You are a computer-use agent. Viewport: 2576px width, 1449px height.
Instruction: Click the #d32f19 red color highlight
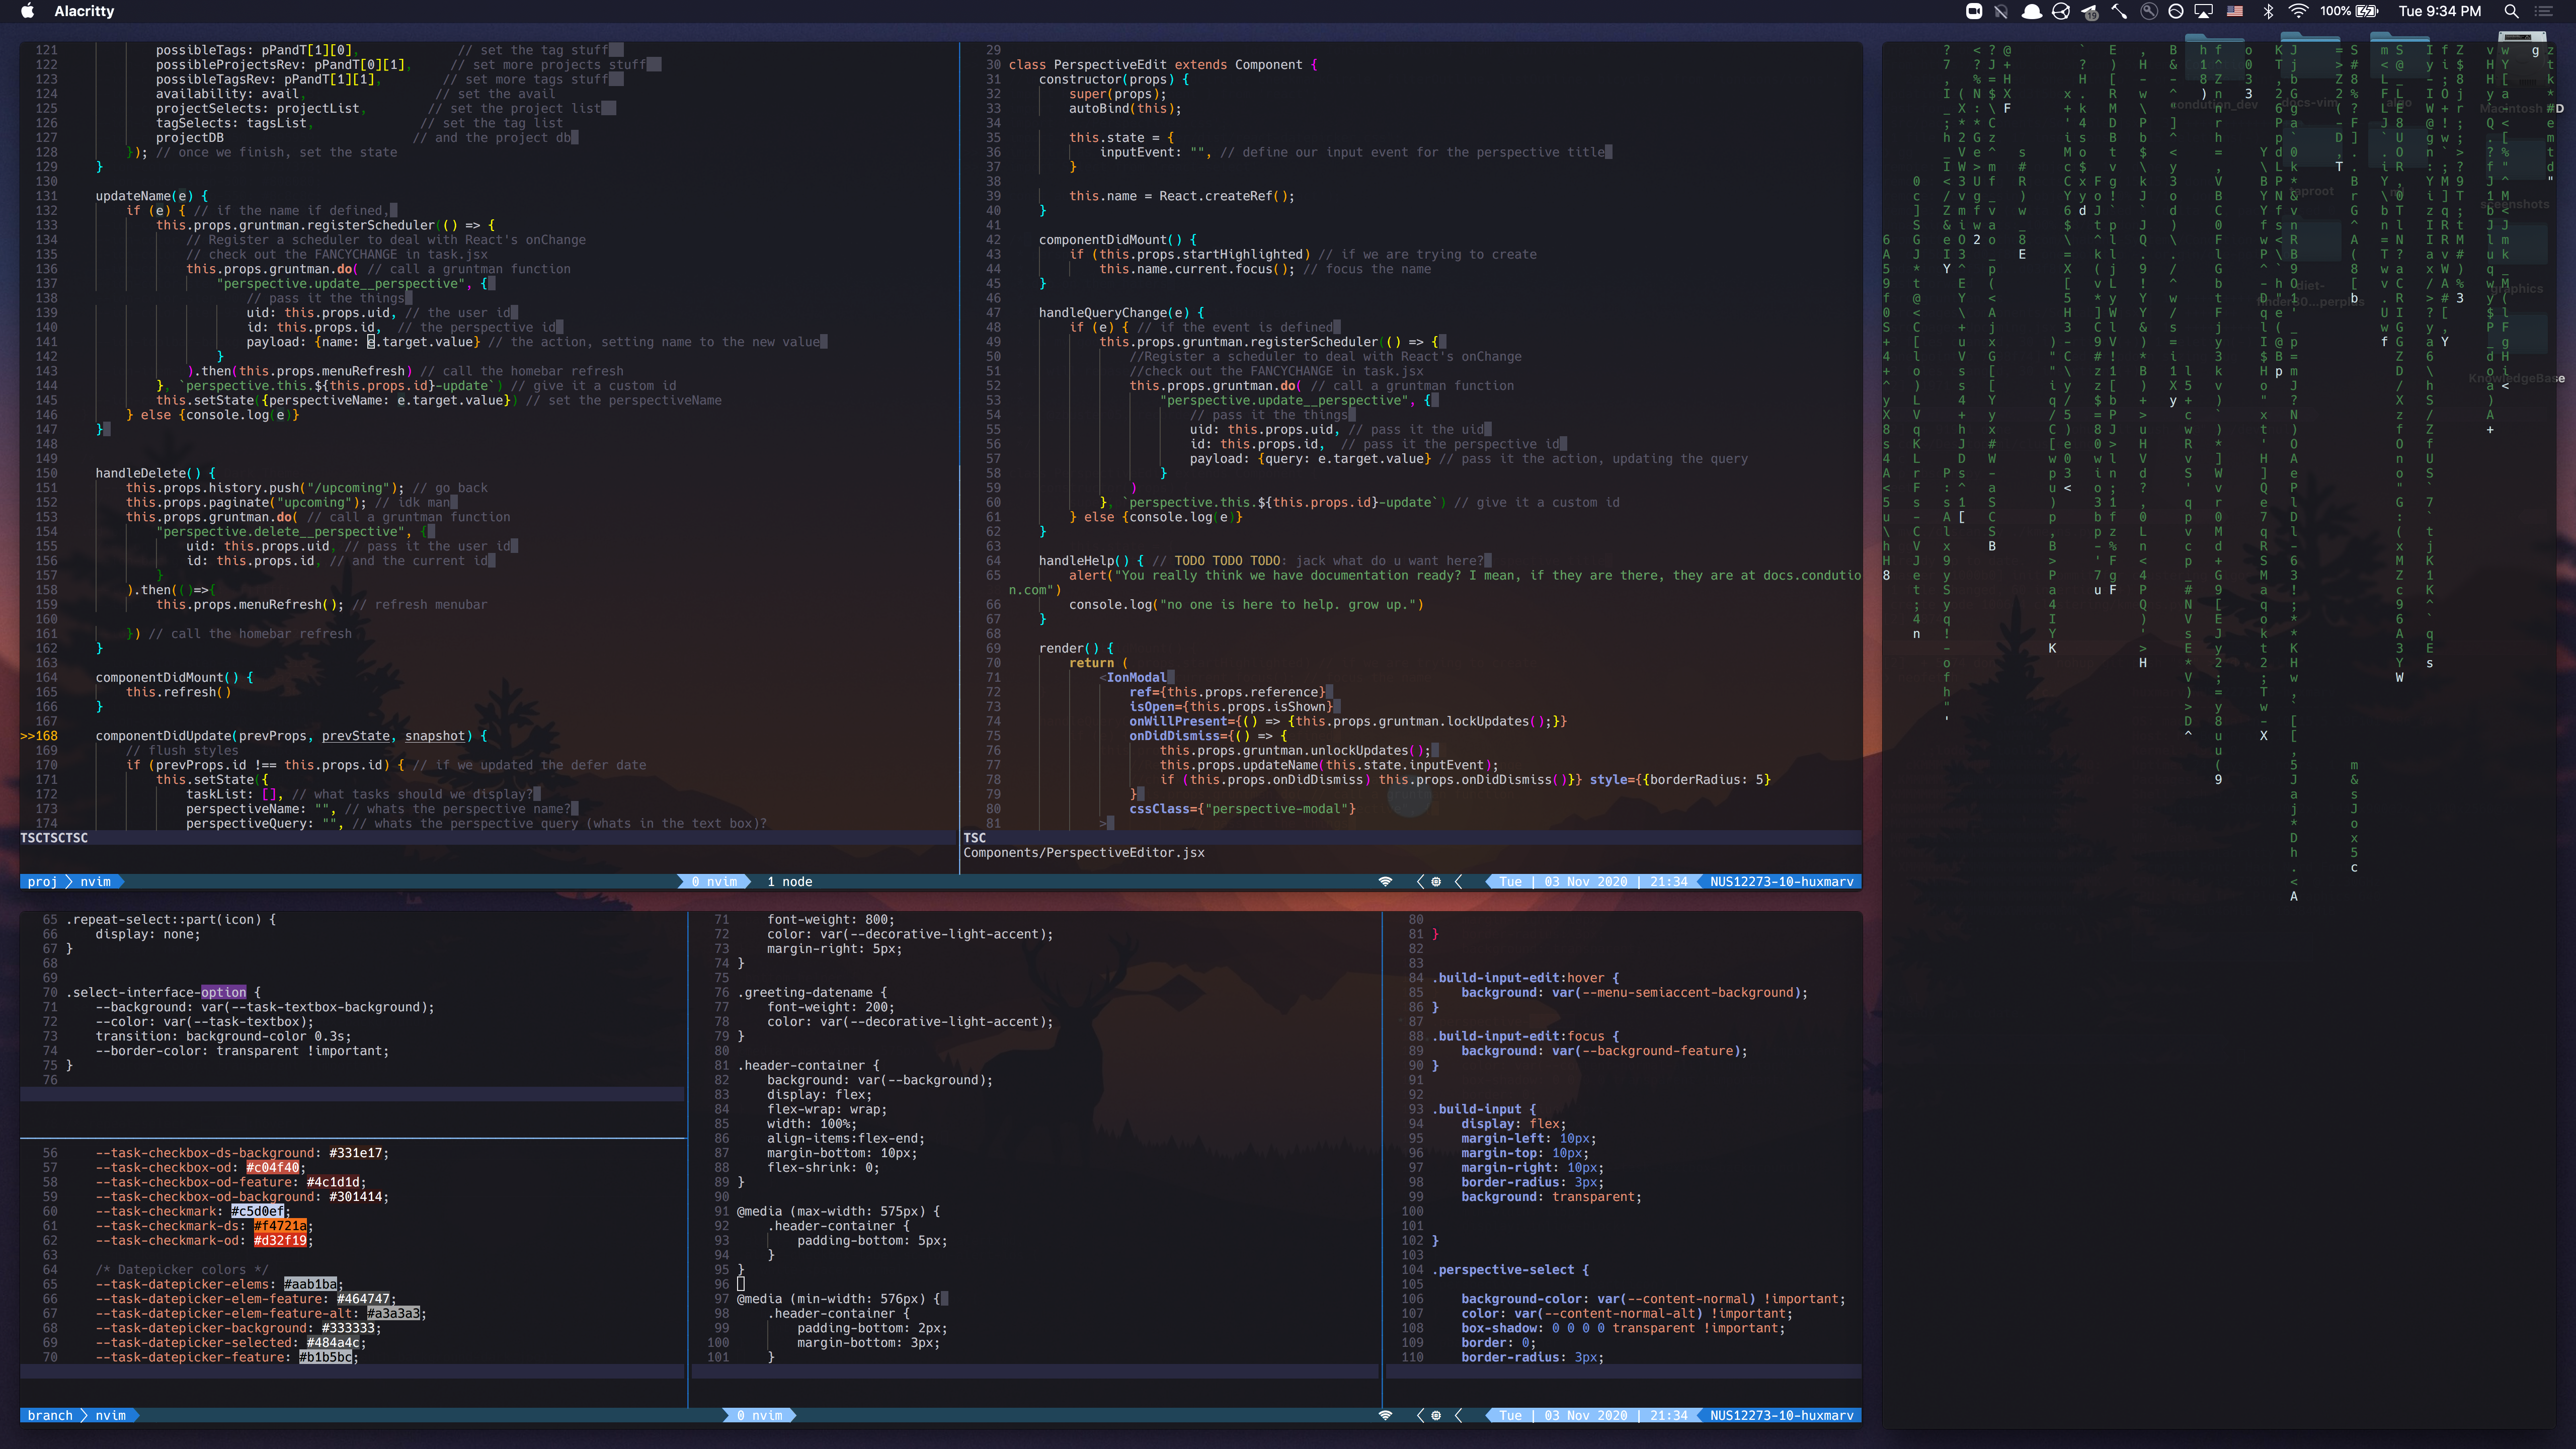click(280, 1240)
